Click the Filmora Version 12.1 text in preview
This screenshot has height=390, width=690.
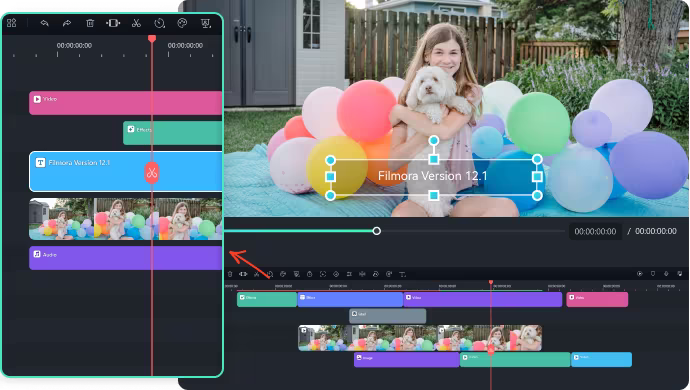tap(433, 176)
